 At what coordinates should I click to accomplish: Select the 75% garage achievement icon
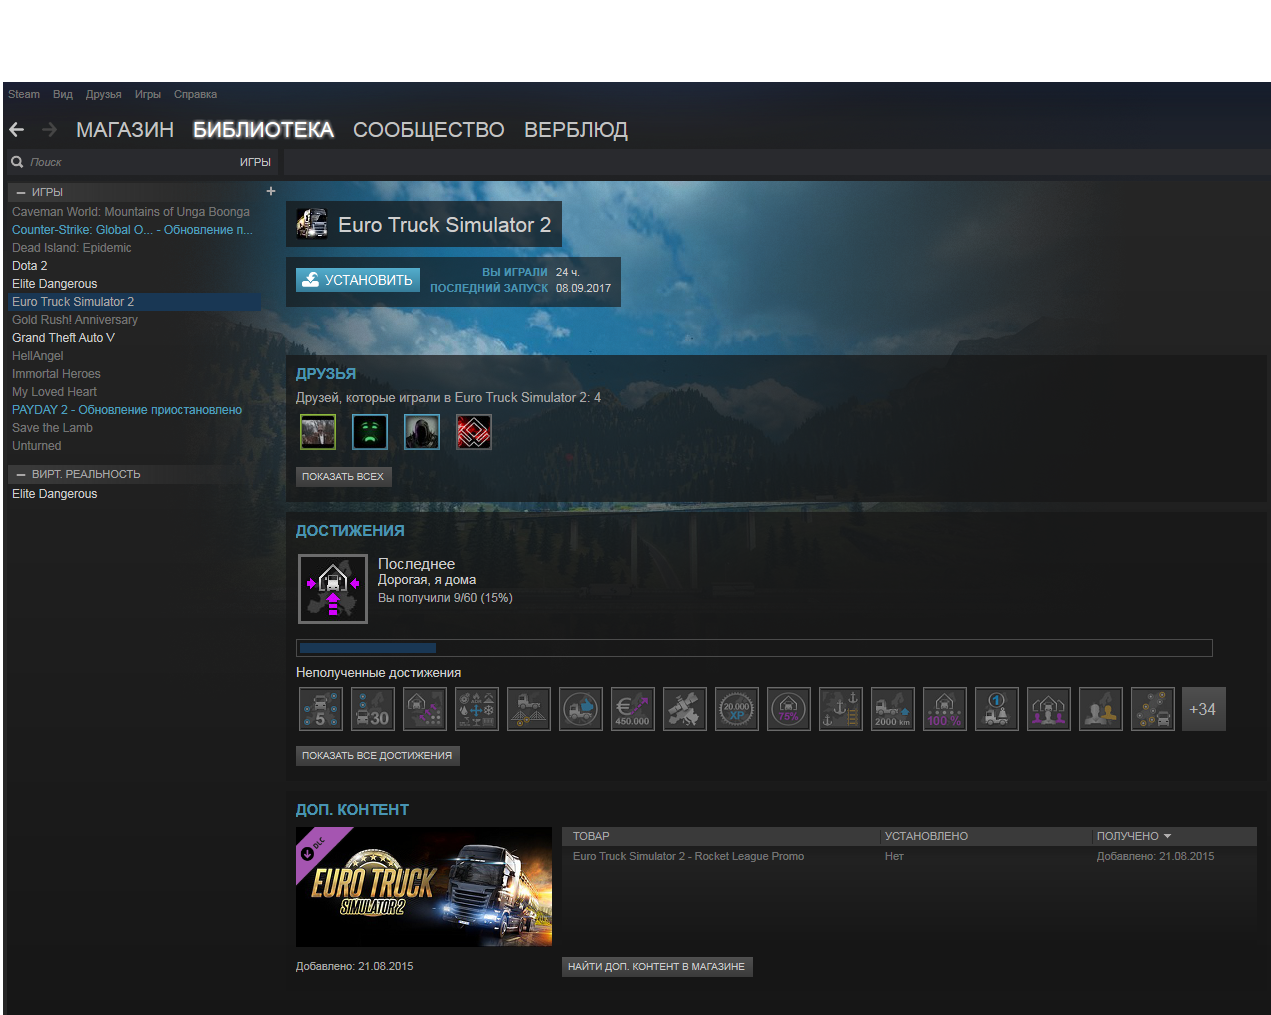point(789,709)
